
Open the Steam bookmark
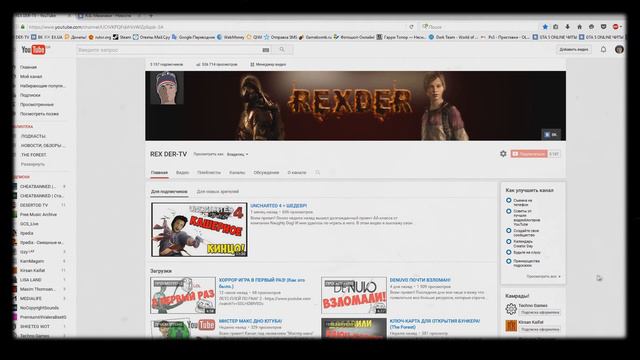[x=122, y=37]
